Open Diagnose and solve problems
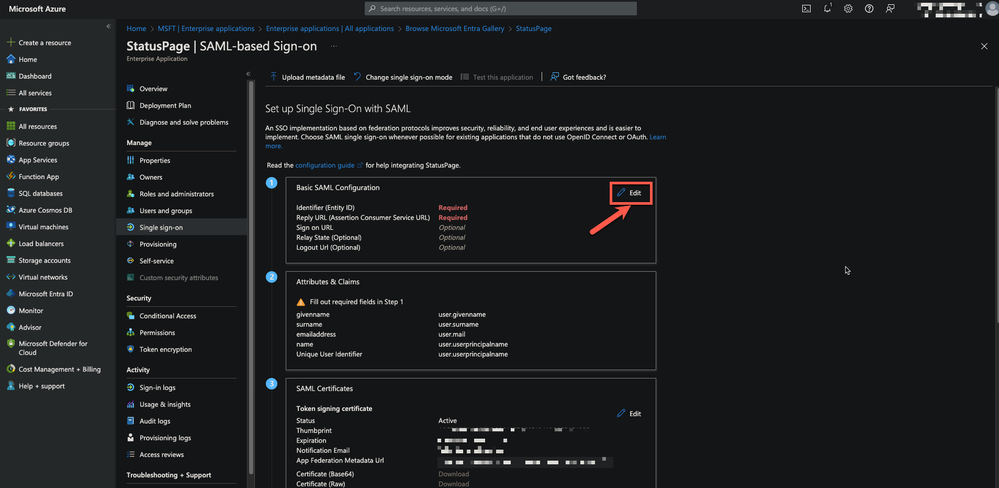 click(182, 122)
